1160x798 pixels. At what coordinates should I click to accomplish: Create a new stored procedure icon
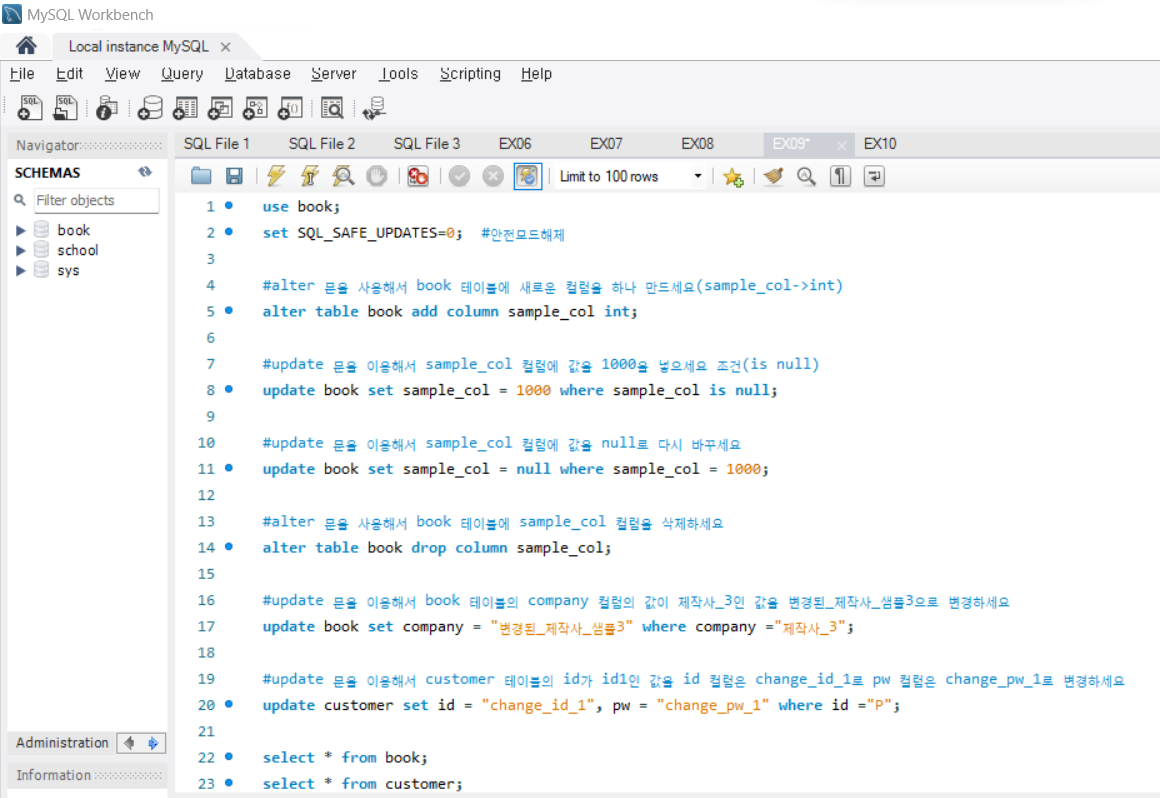(255, 108)
